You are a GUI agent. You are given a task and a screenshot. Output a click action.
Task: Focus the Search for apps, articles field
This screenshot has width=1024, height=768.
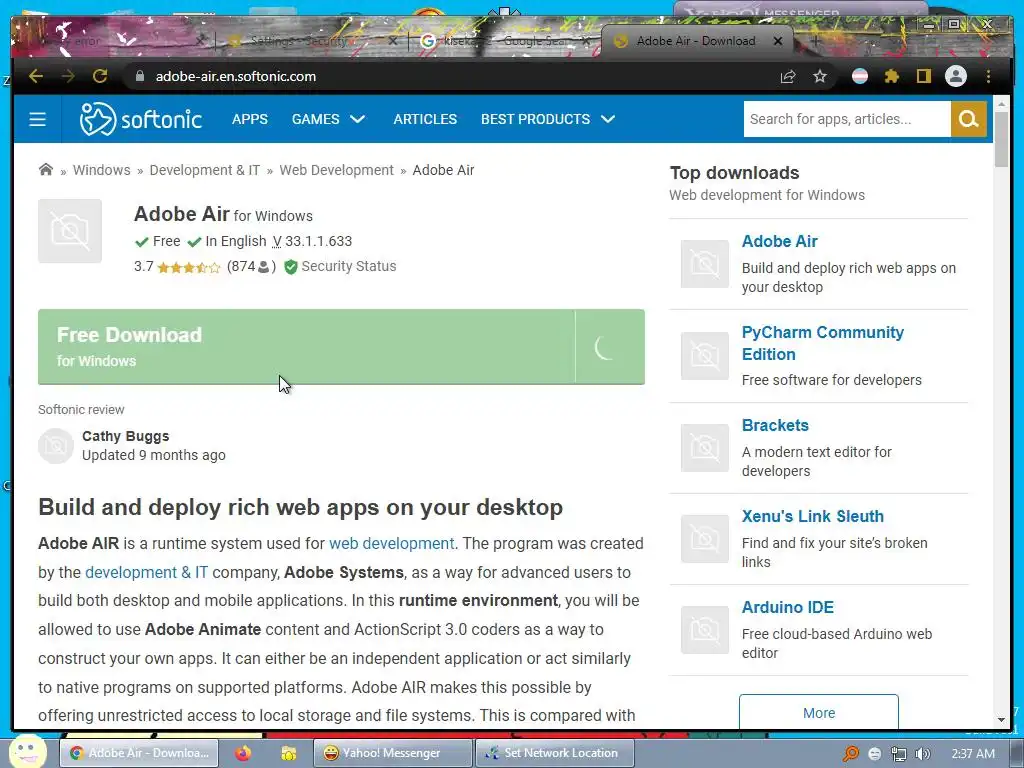click(x=847, y=119)
